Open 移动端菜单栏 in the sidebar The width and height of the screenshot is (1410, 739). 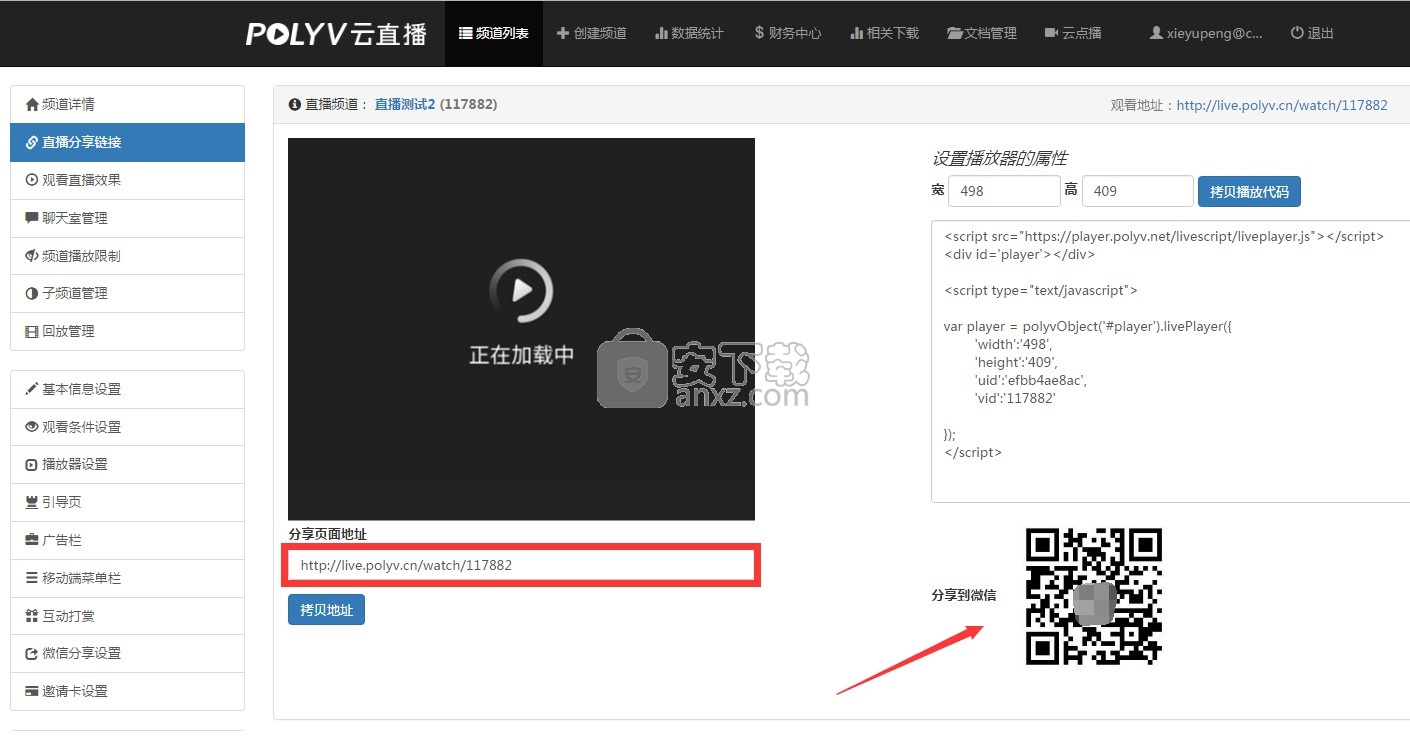click(127, 578)
